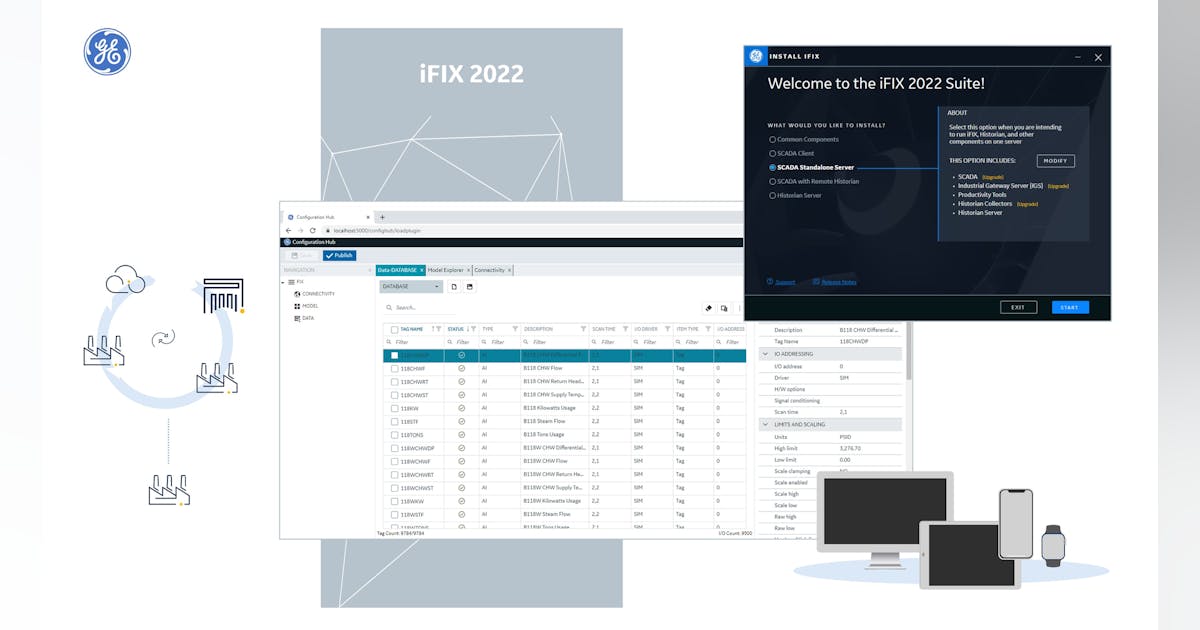Viewport: 1200px width, 630px height.
Task: Click the tag name 118WKW
Action: (412, 500)
